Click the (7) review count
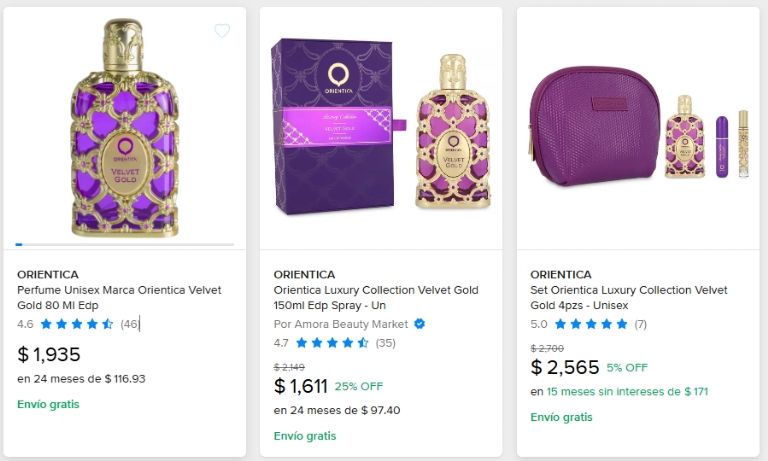 coord(640,324)
